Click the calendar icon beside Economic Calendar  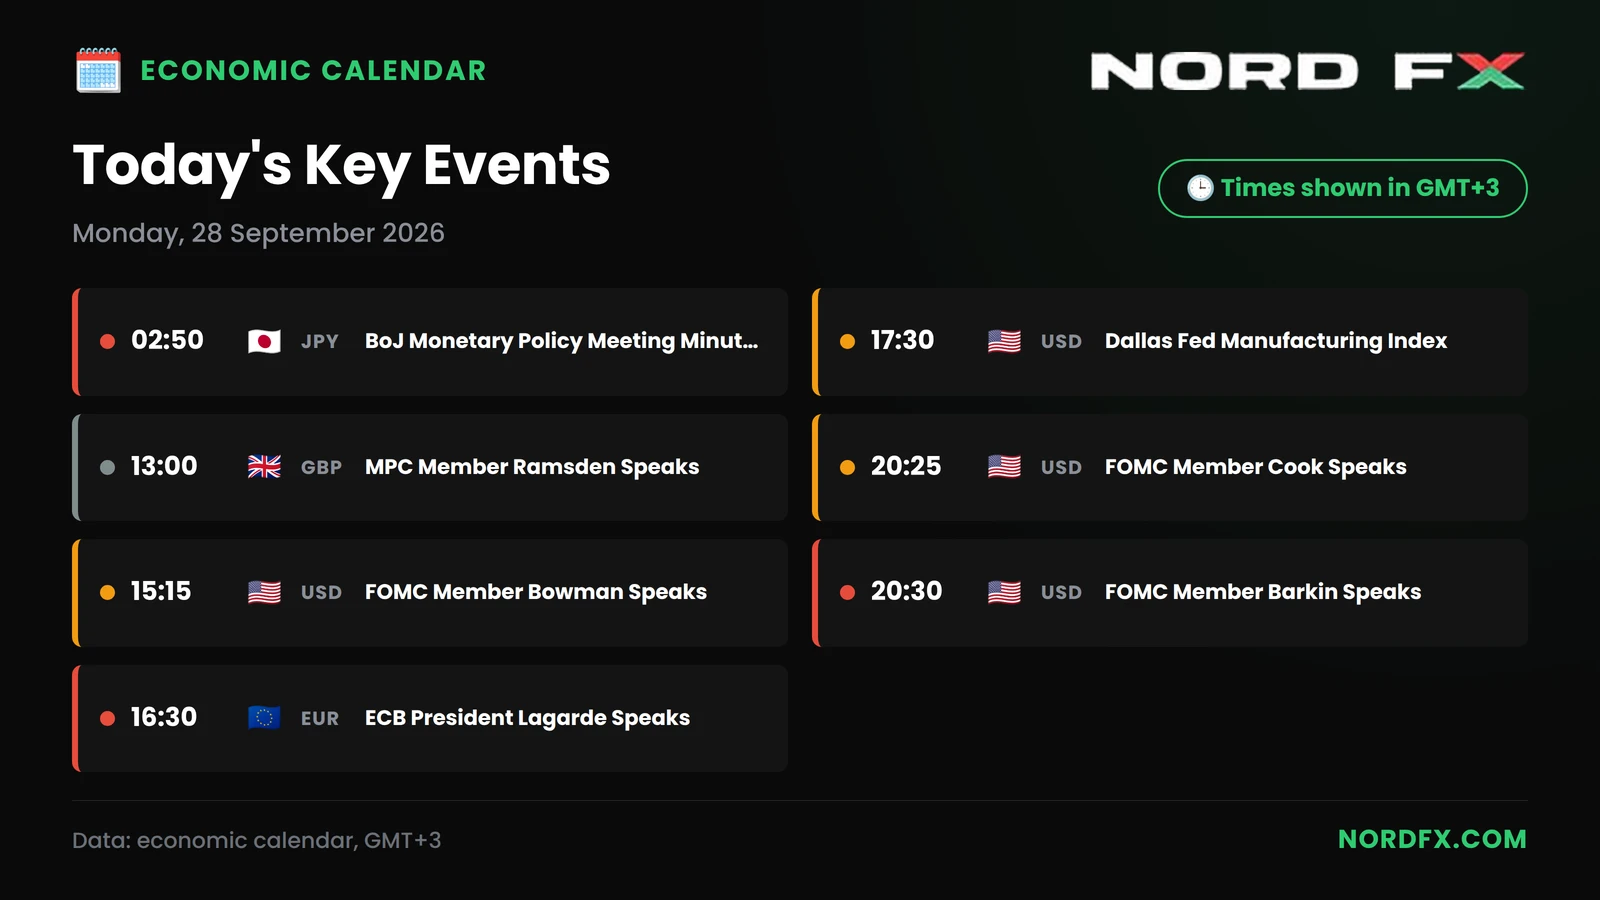pos(98,71)
